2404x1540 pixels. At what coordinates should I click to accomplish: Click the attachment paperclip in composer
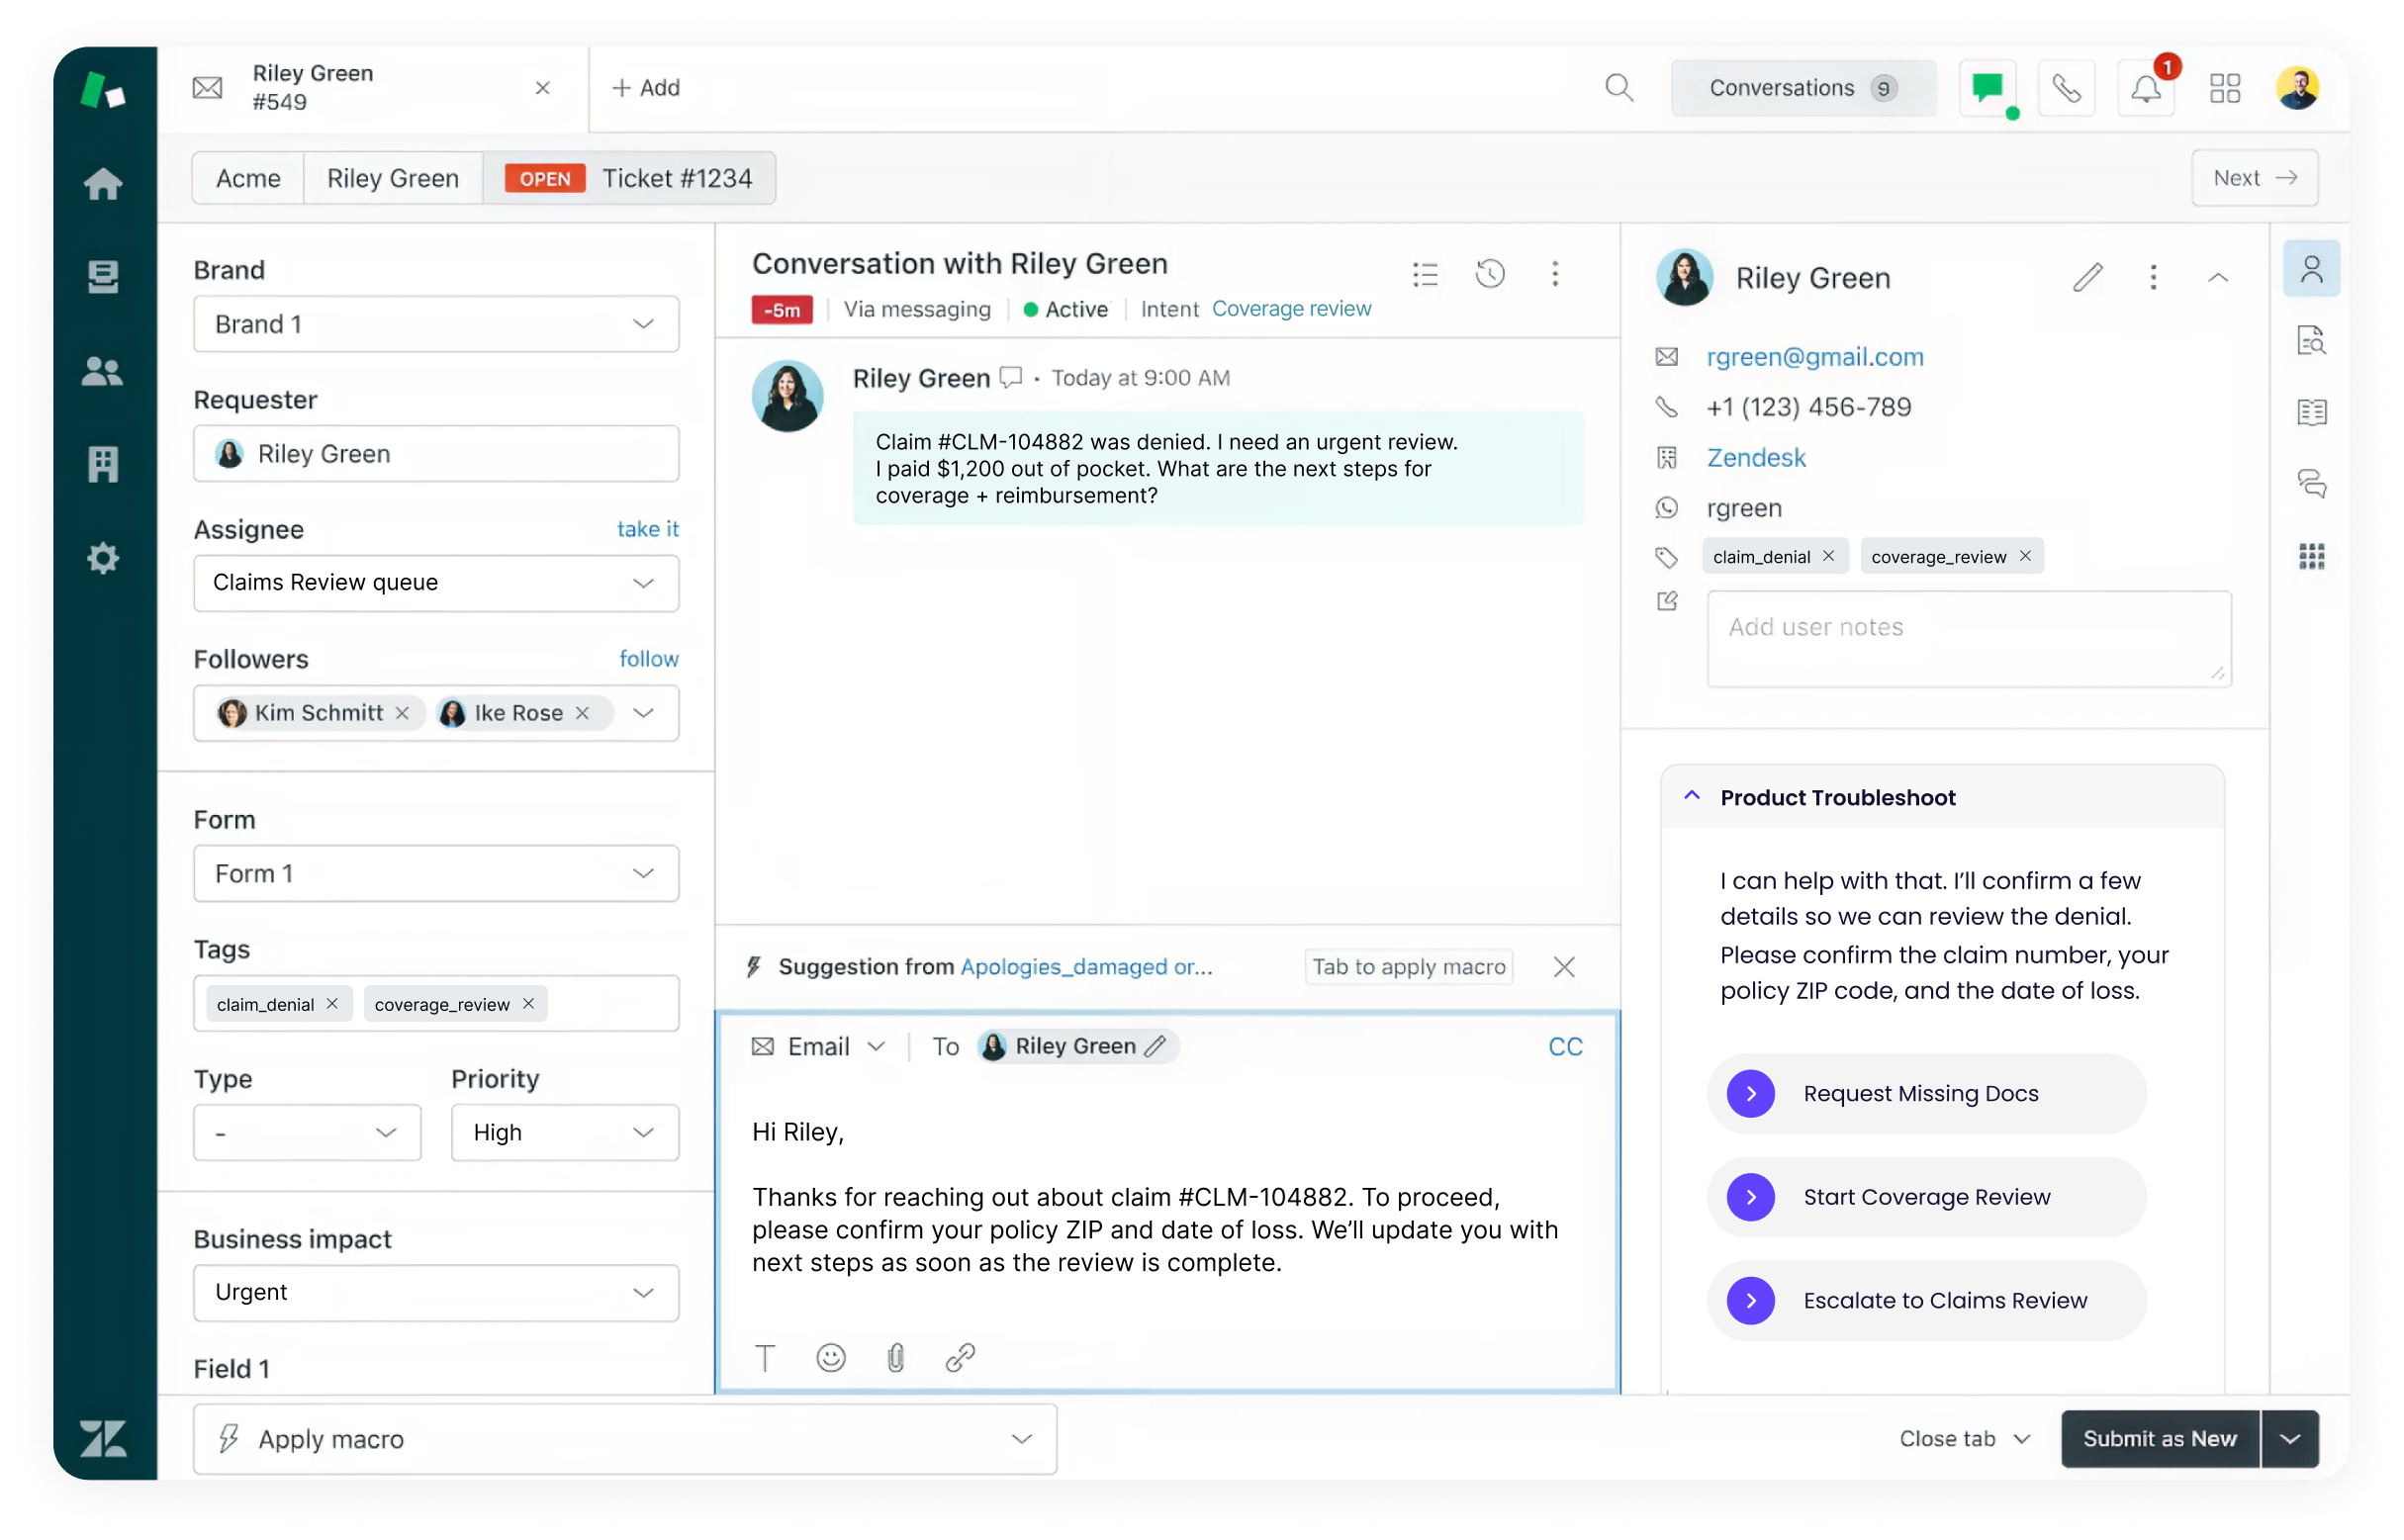[x=895, y=1357]
